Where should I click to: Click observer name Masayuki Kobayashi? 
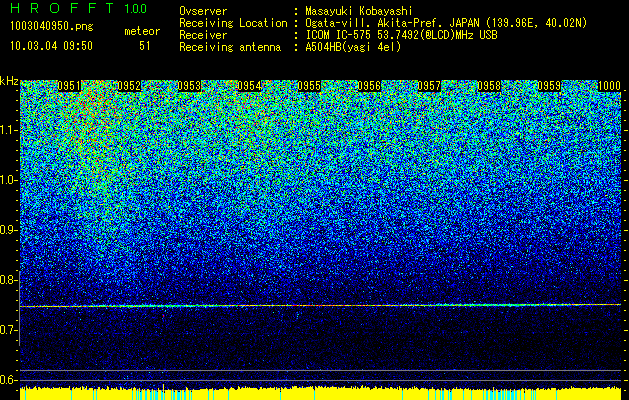(x=359, y=11)
